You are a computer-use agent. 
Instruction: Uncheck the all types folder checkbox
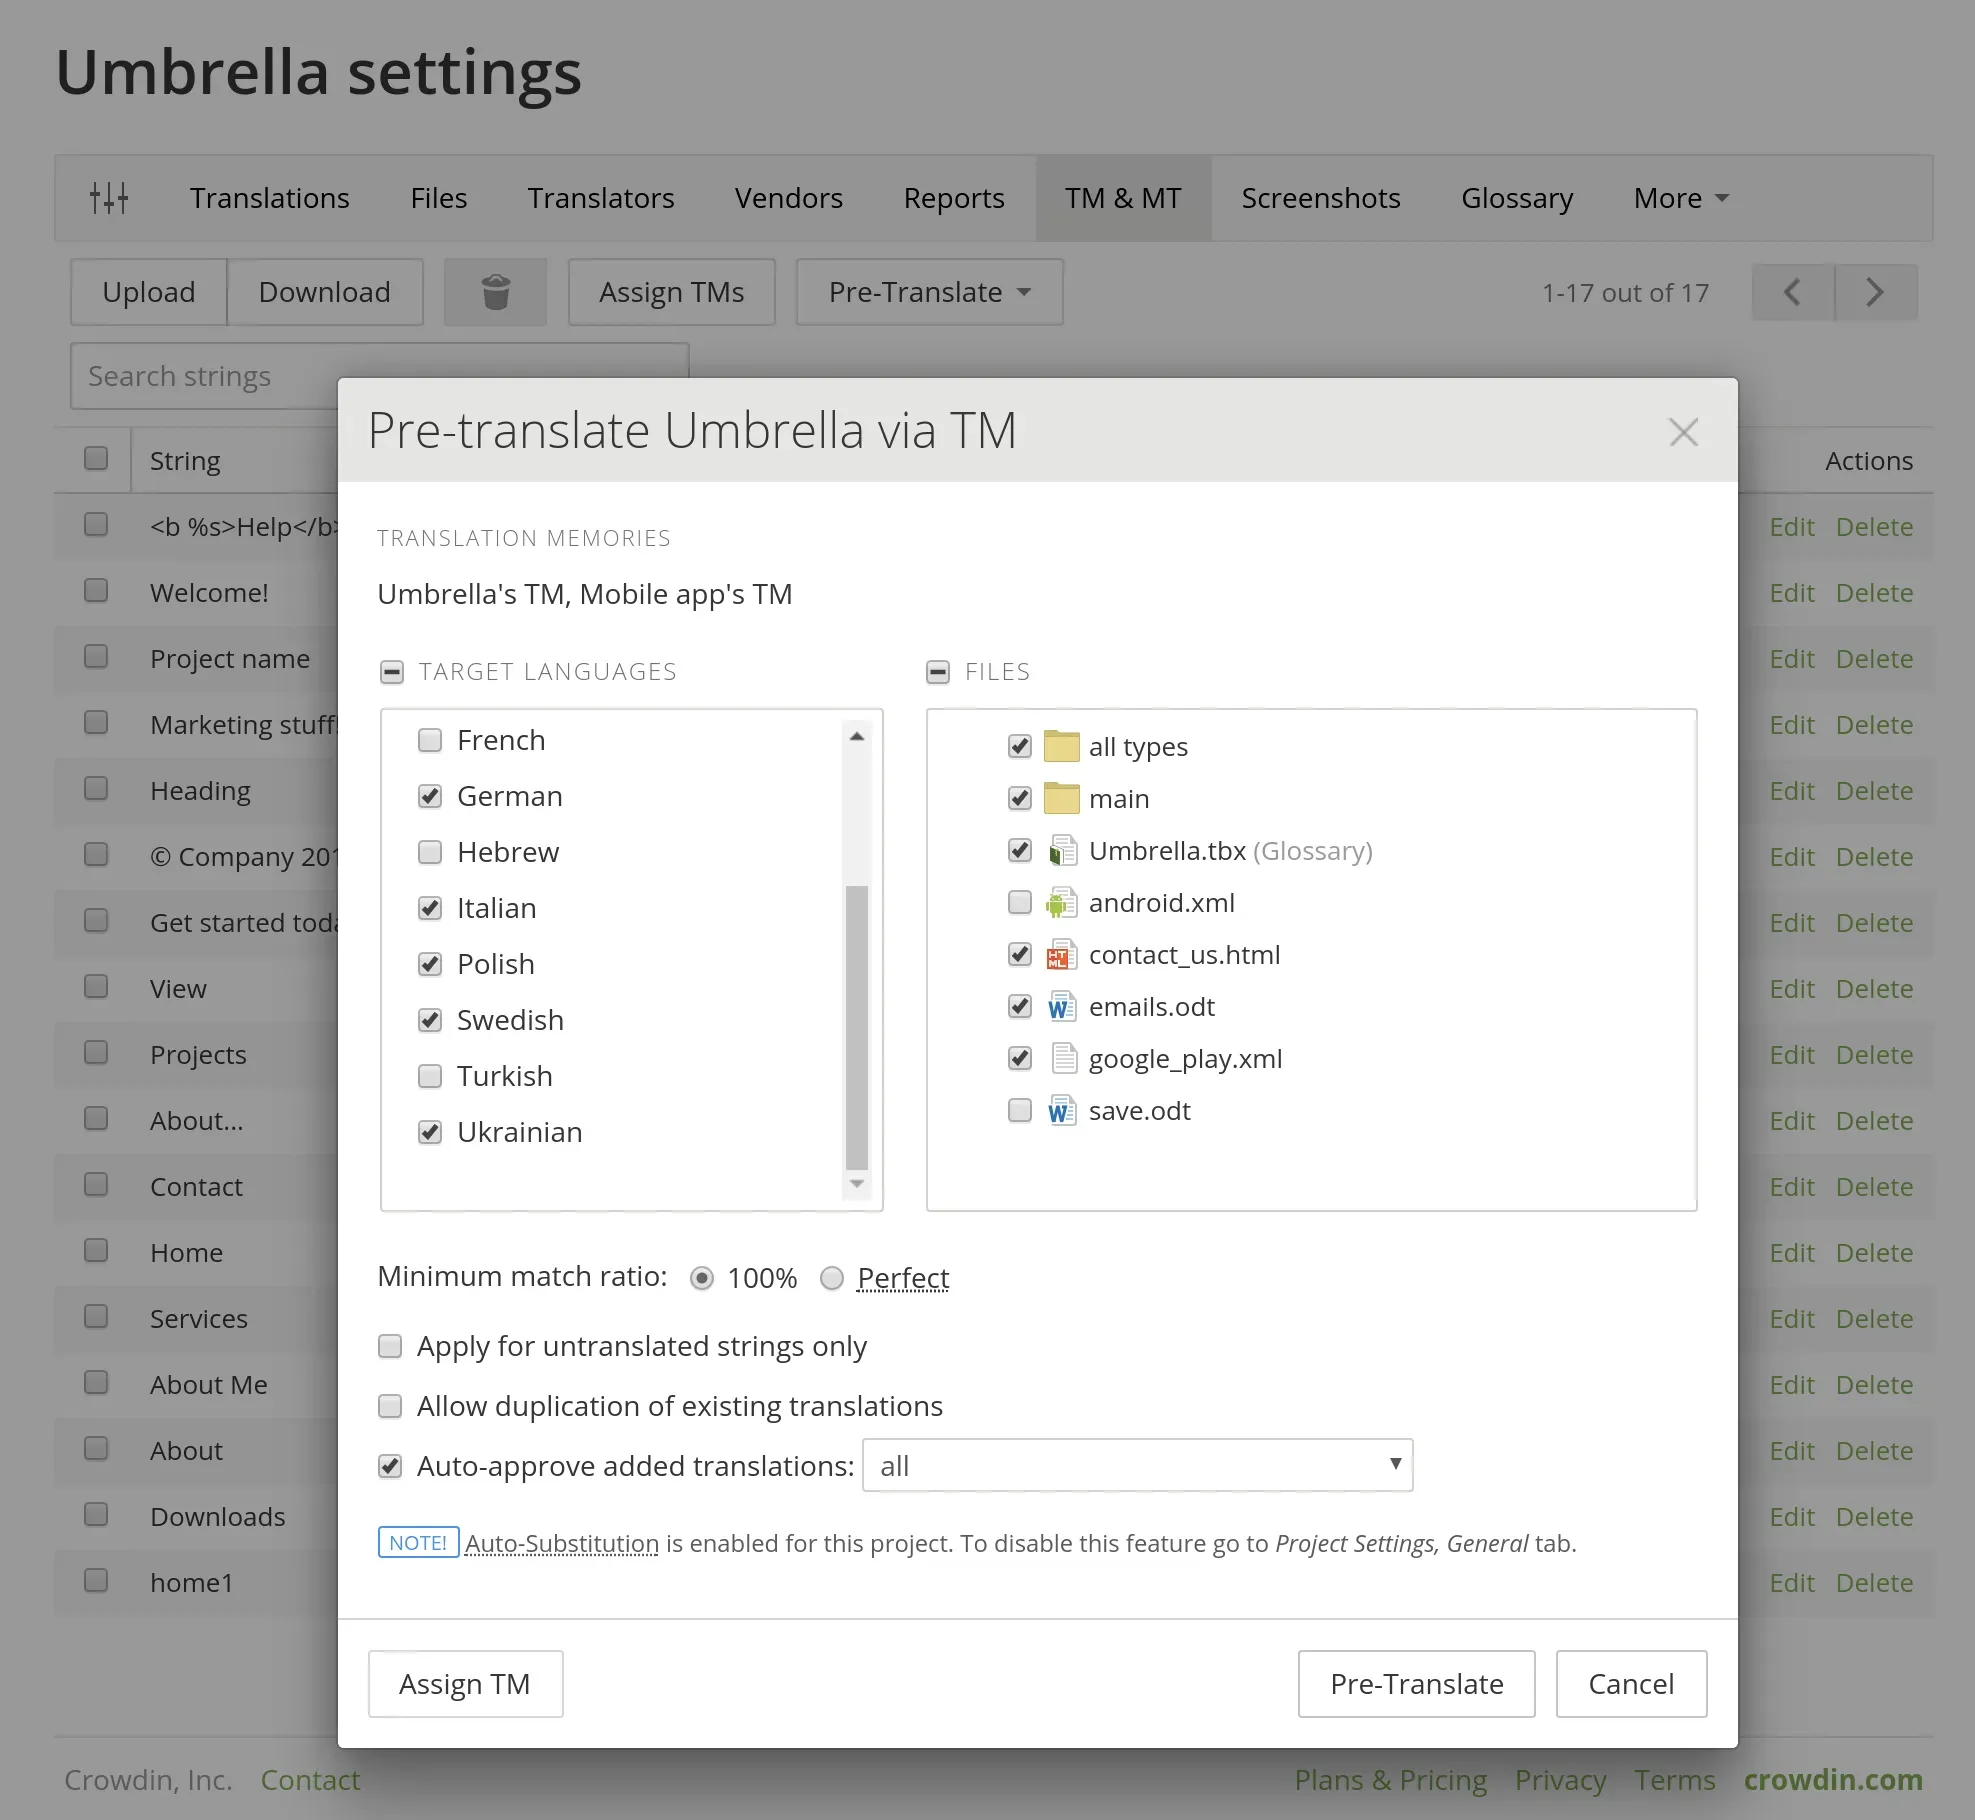pyautogui.click(x=1020, y=746)
